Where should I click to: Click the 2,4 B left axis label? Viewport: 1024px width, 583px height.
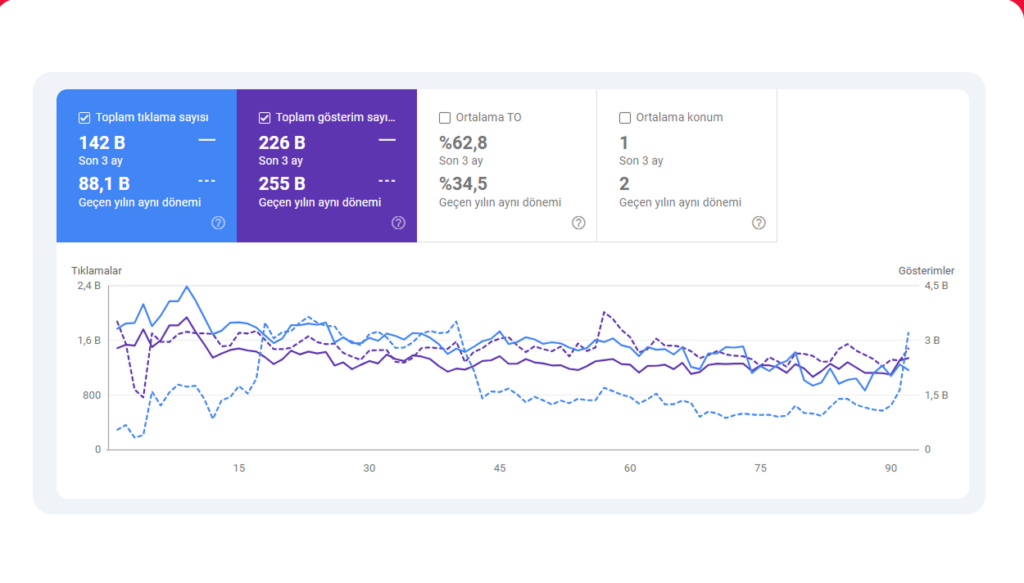point(89,285)
